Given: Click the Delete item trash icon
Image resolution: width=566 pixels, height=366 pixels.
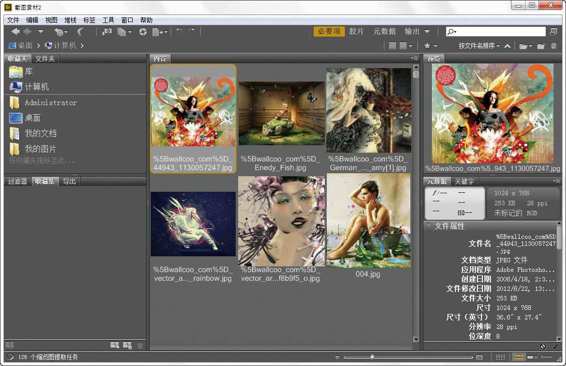Looking at the screenshot, I should pos(553,46).
